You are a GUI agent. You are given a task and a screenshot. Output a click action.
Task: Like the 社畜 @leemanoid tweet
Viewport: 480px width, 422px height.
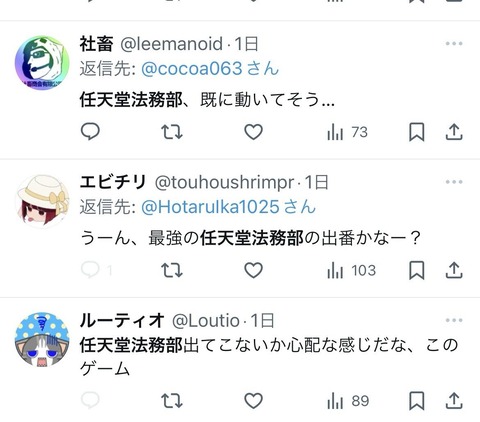click(253, 132)
